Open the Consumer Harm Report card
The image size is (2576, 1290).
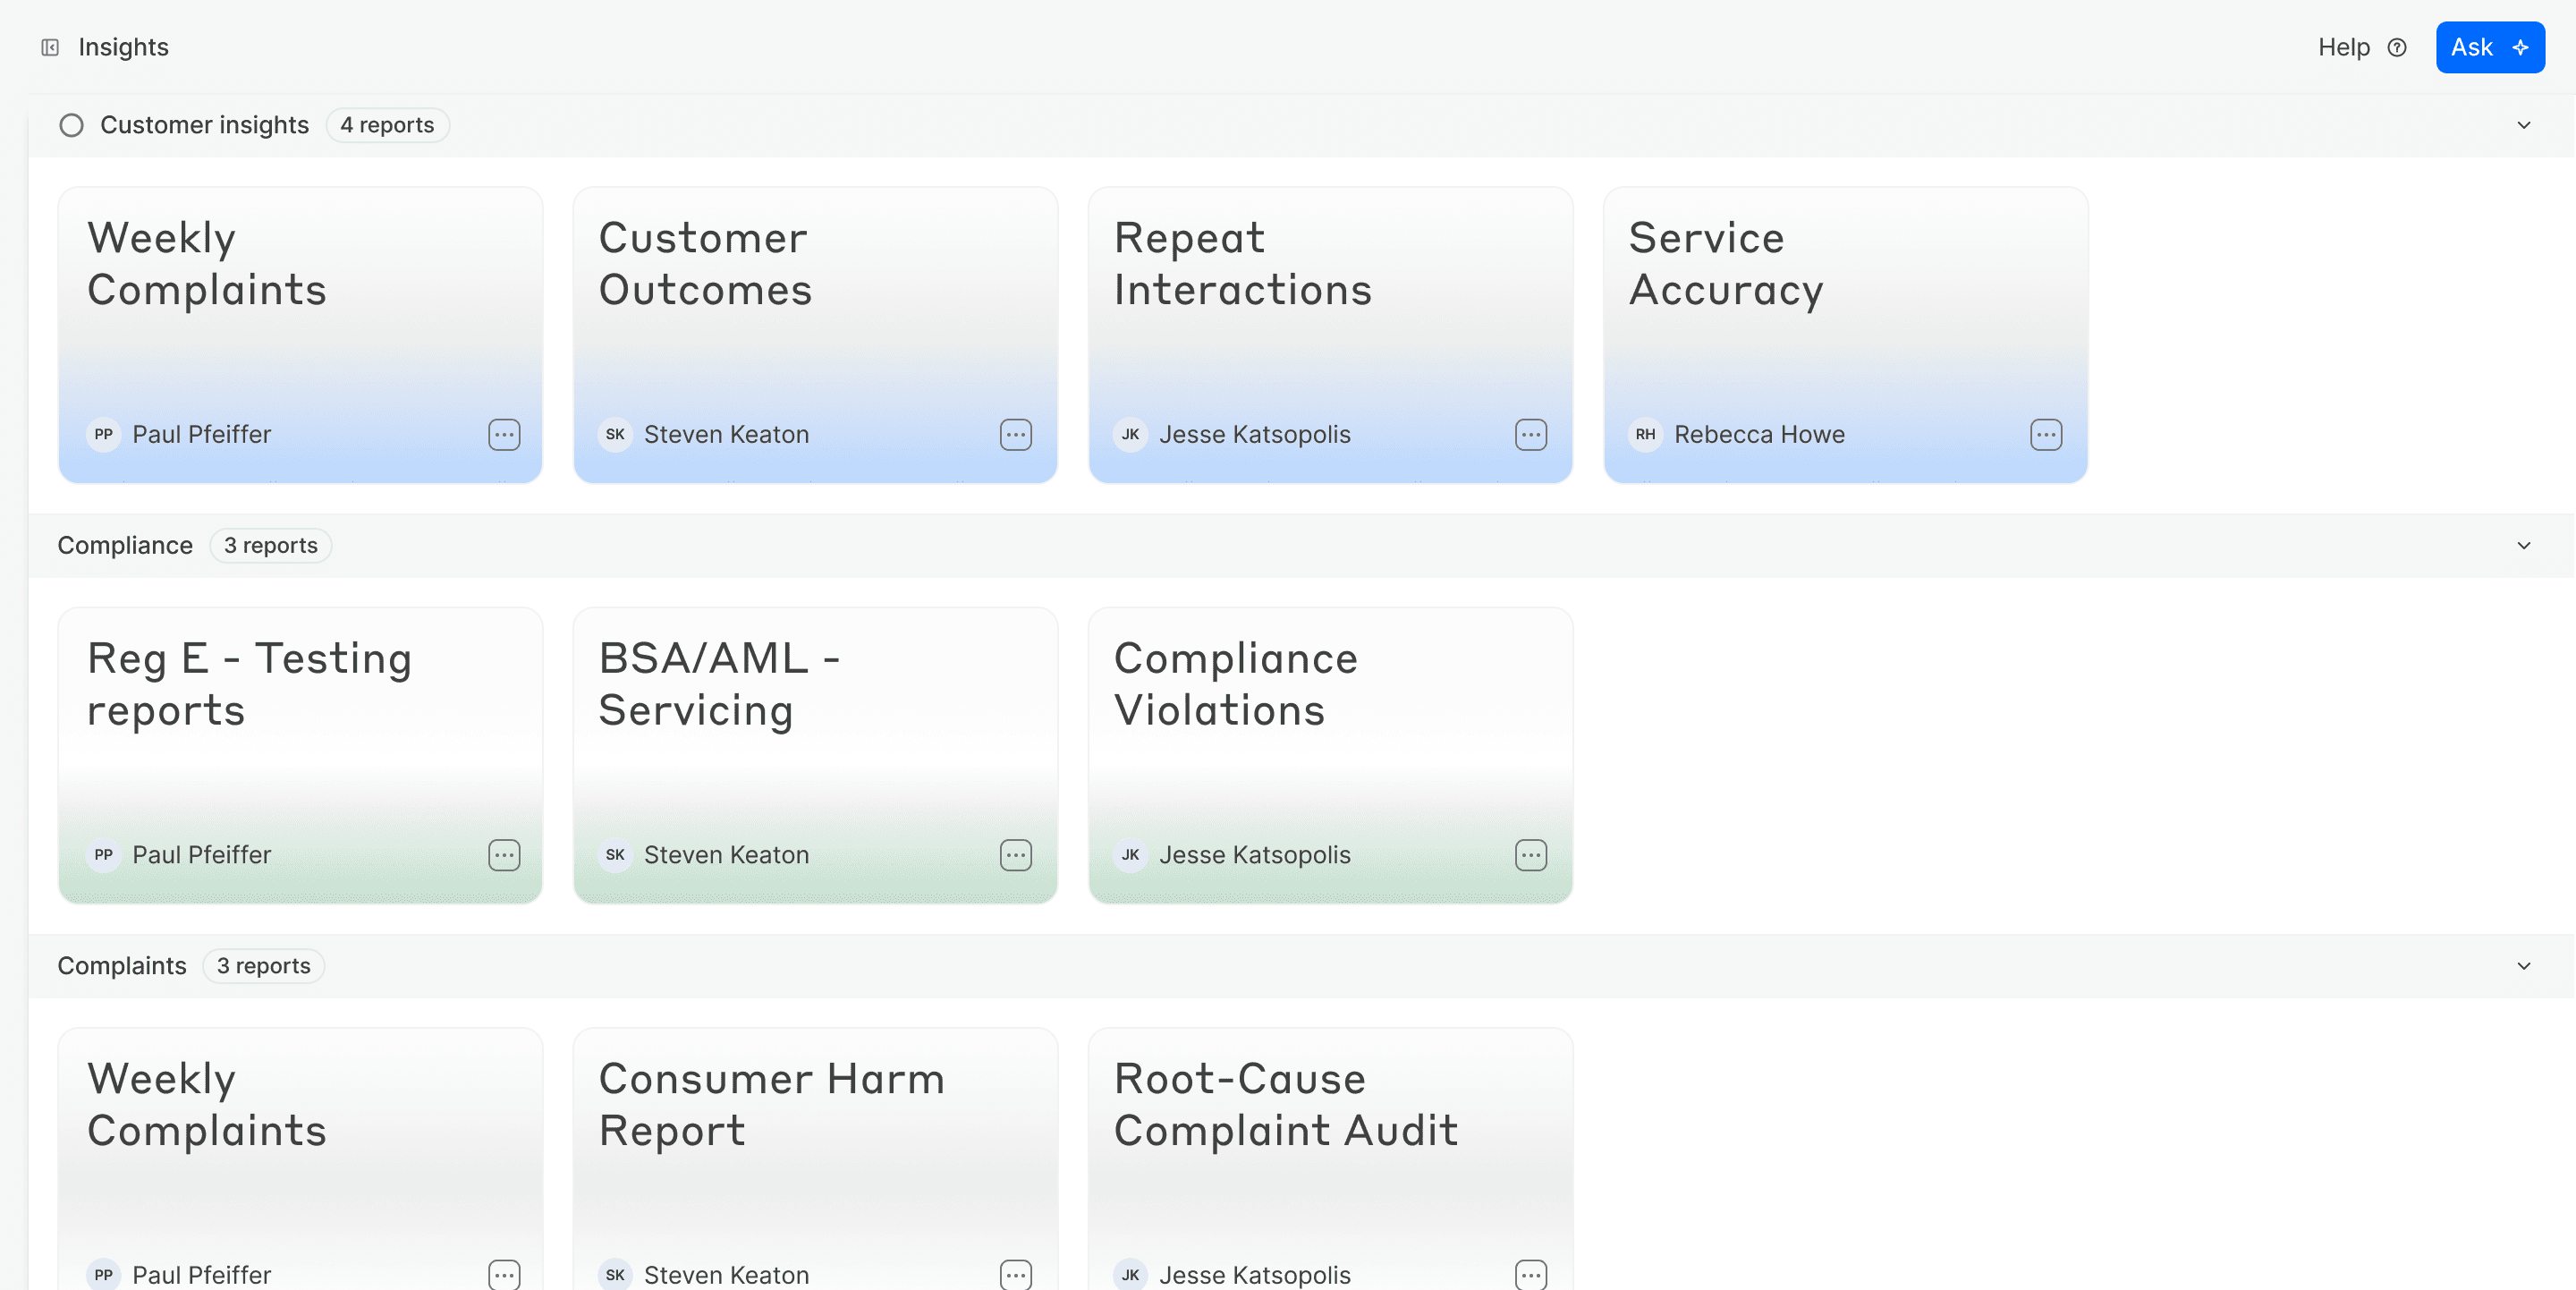(814, 1150)
